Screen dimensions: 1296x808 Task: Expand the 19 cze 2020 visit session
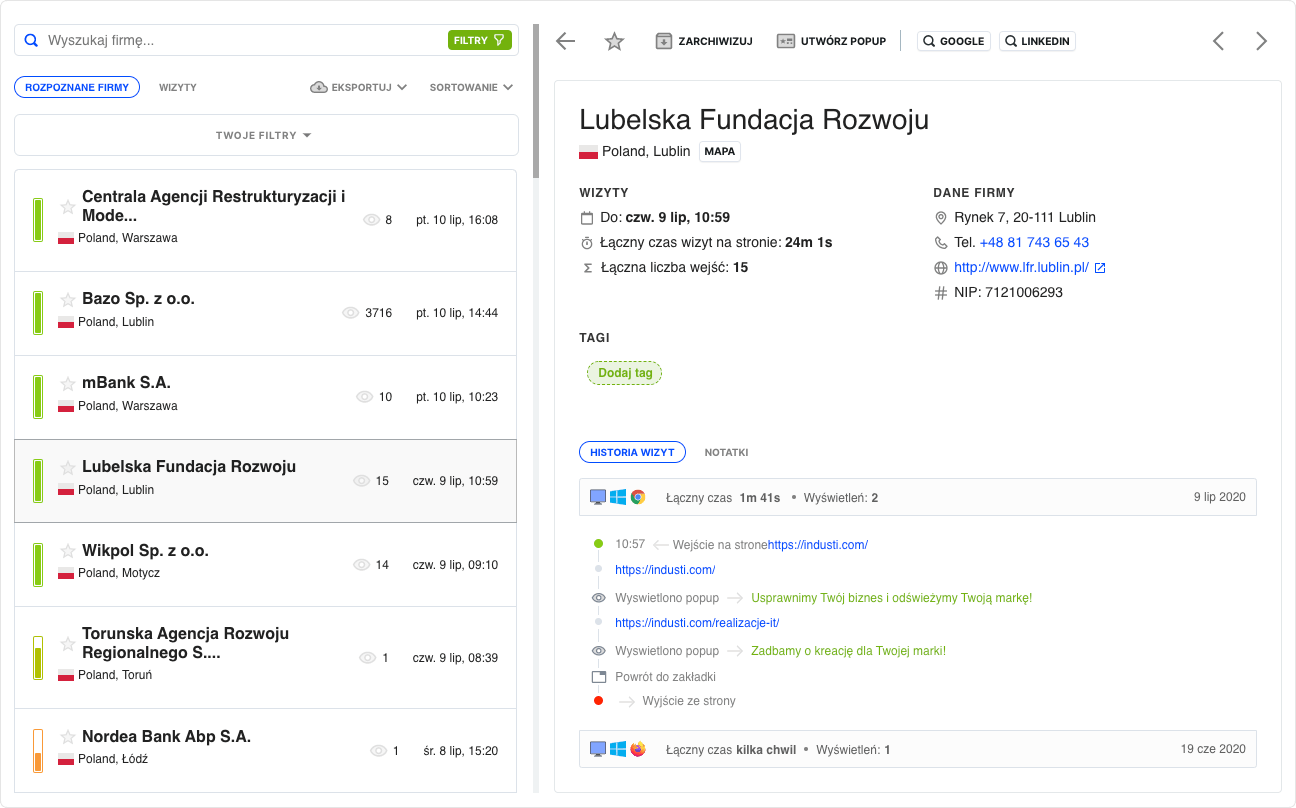coord(917,749)
